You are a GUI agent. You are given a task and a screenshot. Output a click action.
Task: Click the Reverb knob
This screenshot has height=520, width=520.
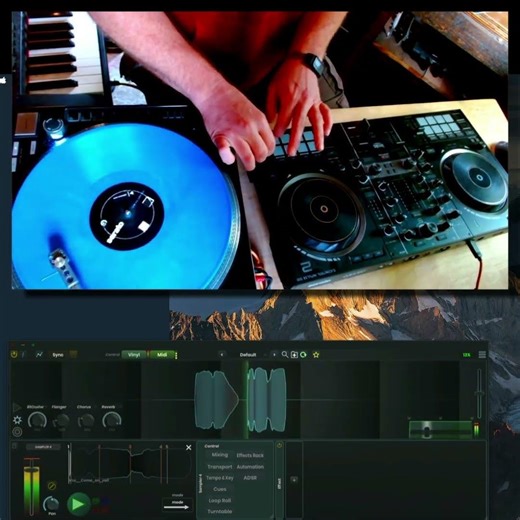tap(112, 421)
